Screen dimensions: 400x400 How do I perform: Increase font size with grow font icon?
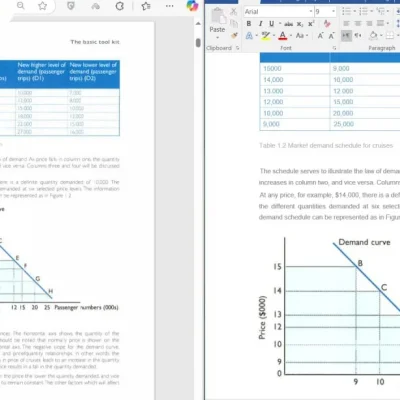tap(320, 35)
